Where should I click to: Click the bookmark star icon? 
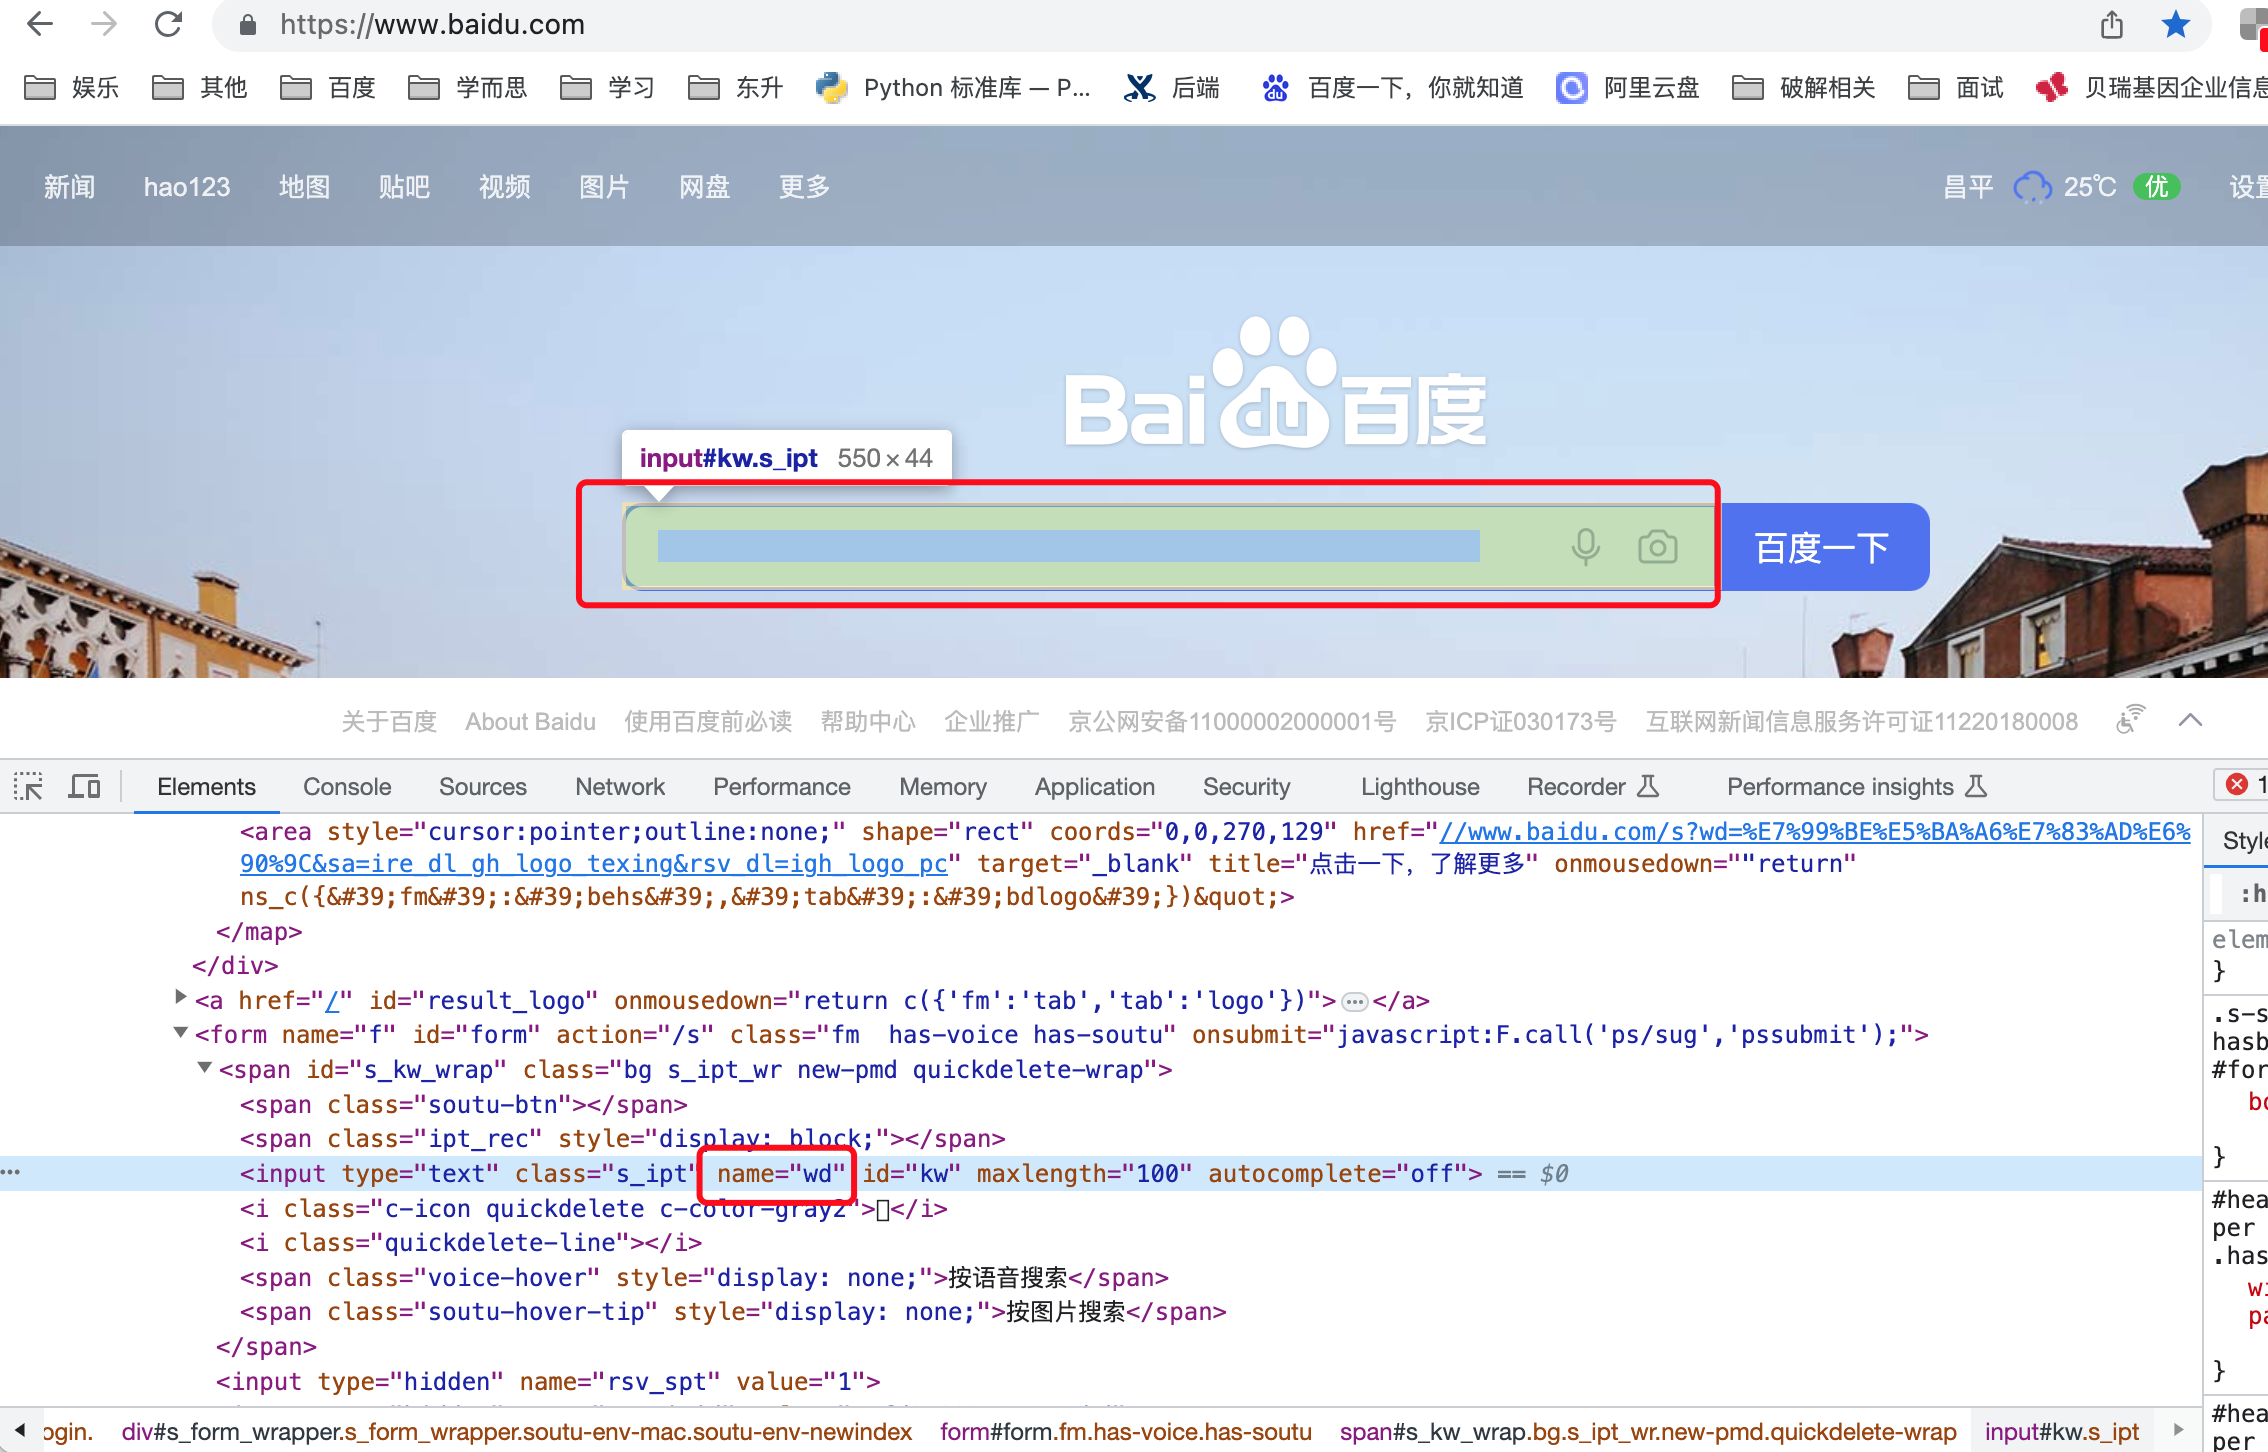click(x=2175, y=24)
